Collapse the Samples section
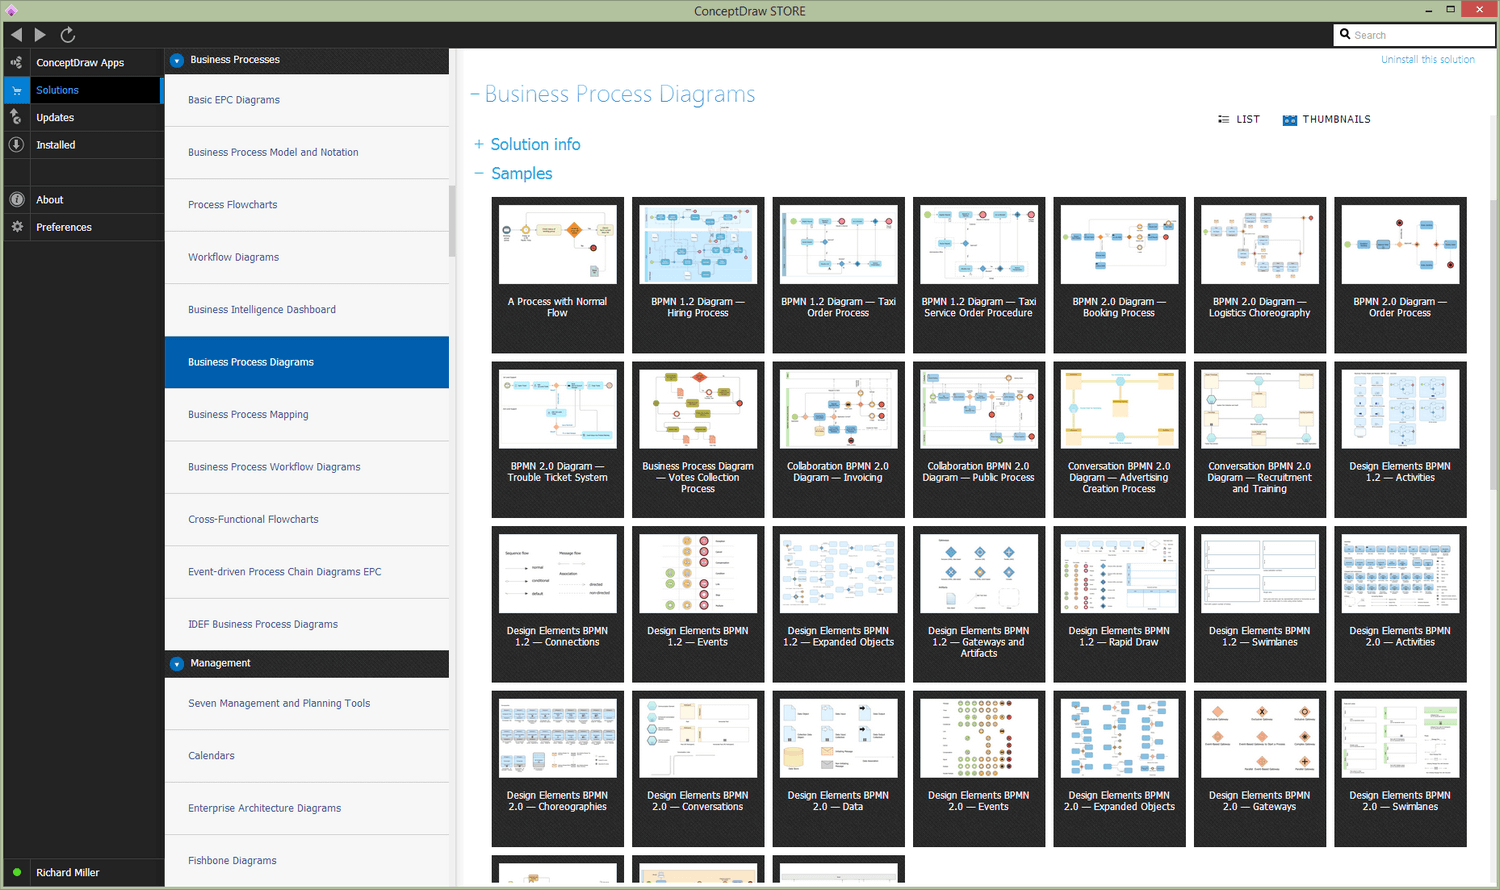 (x=479, y=173)
